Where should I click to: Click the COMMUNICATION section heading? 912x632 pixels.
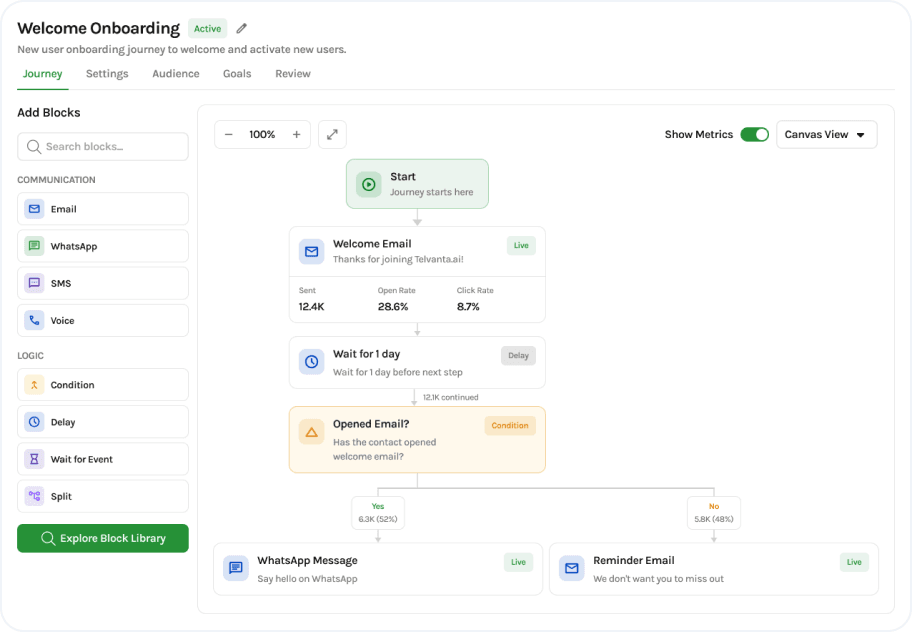click(56, 180)
